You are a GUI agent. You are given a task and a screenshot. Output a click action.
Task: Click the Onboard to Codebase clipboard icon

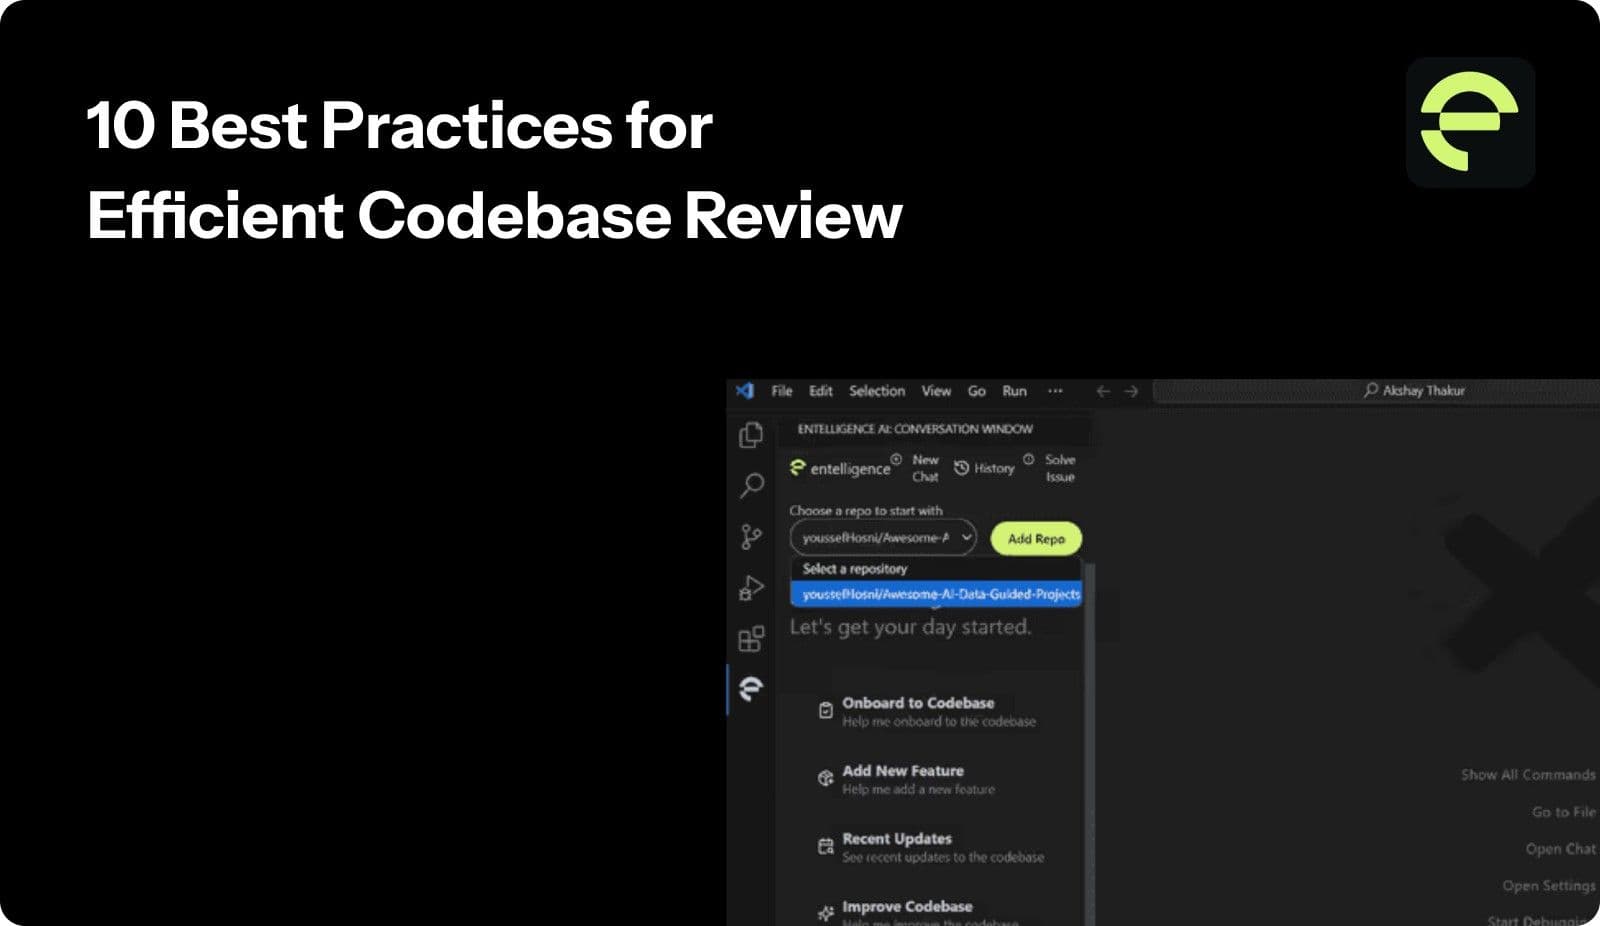825,710
